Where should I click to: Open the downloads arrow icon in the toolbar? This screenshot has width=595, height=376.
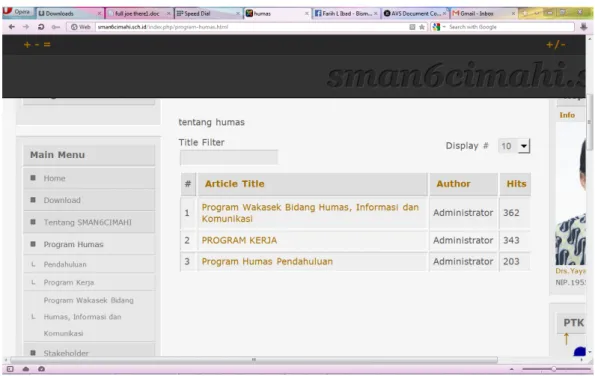(584, 27)
